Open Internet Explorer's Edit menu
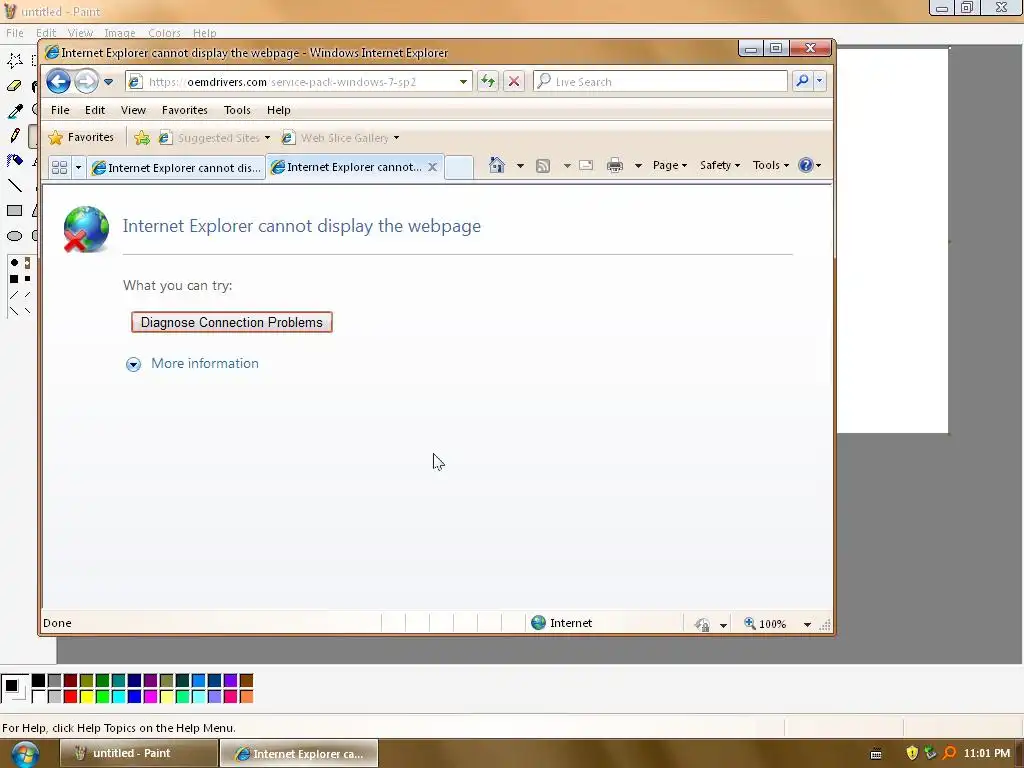The width and height of the screenshot is (1024, 768). click(x=95, y=110)
